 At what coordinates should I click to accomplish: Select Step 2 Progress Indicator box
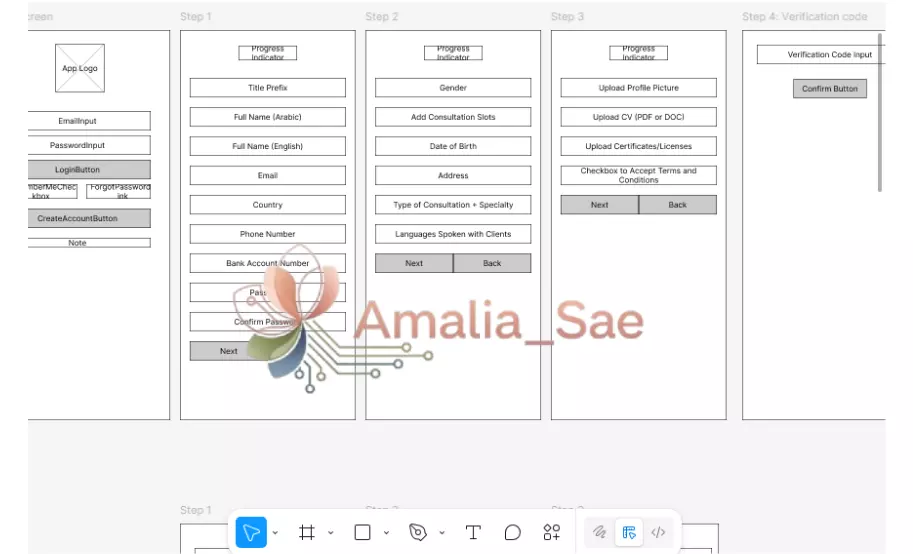click(x=453, y=53)
